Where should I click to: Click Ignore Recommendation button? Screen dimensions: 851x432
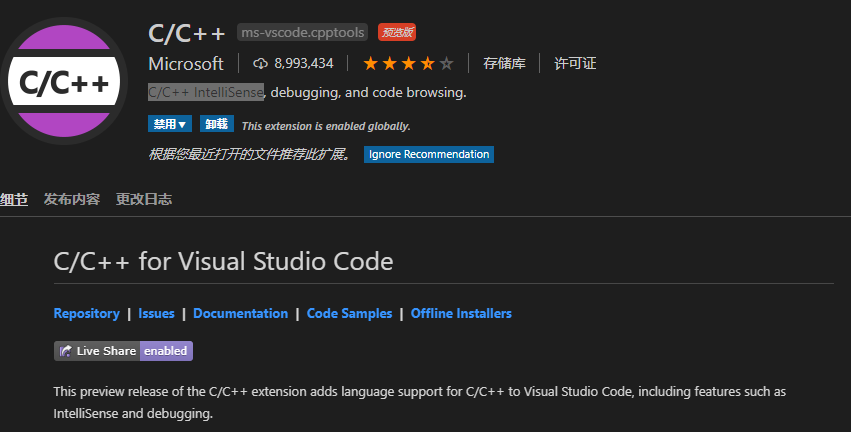429,154
